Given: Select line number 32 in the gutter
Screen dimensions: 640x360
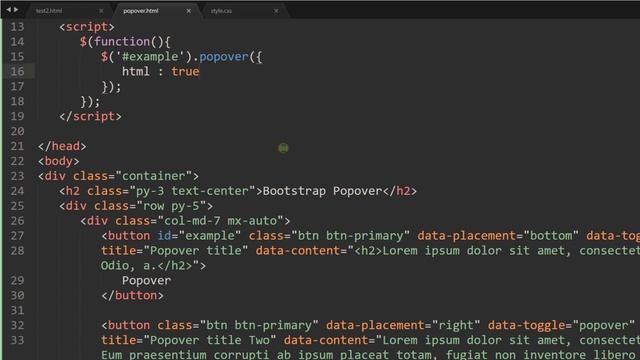Looking at the screenshot, I should tap(17, 325).
